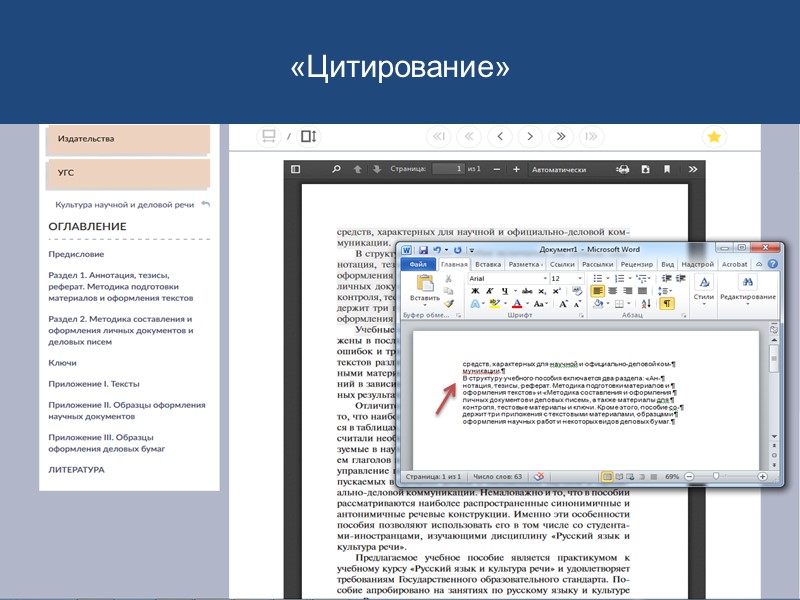Switch to Вставка ribbon tab
The image size is (800, 600).
(488, 264)
